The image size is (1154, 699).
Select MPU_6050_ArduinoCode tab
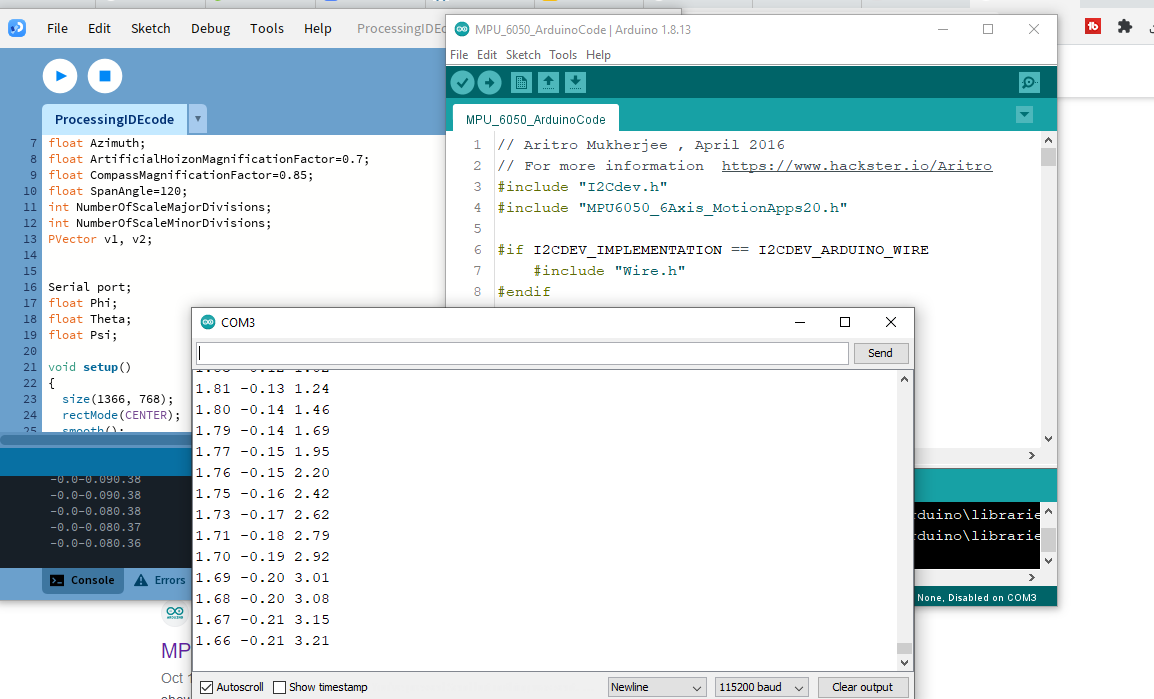536,119
